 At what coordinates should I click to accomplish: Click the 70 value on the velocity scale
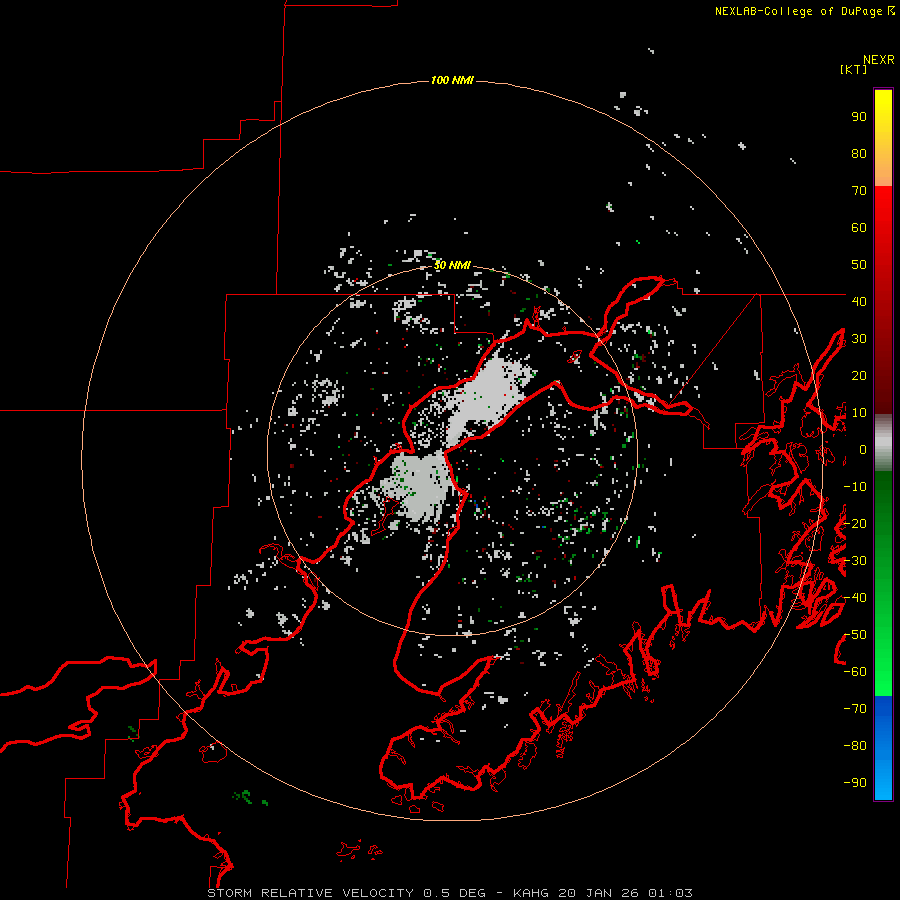pyautogui.click(x=859, y=191)
